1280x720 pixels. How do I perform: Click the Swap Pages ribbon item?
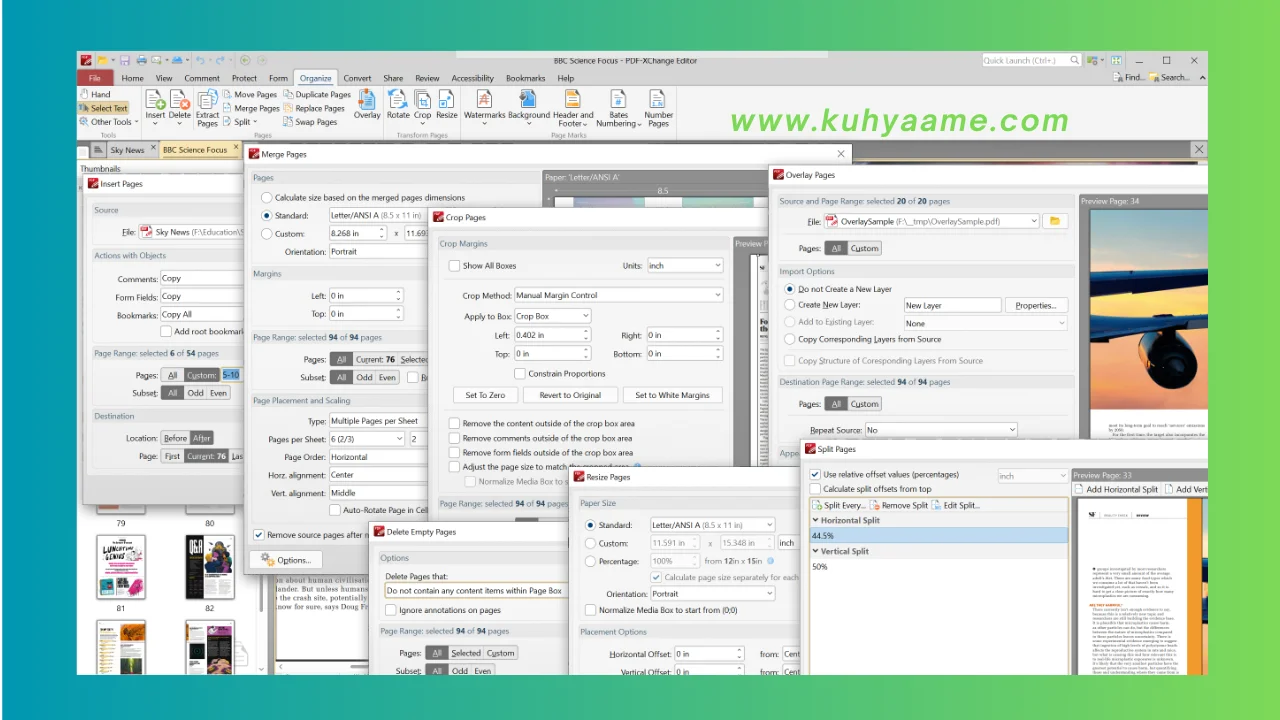[x=310, y=122]
